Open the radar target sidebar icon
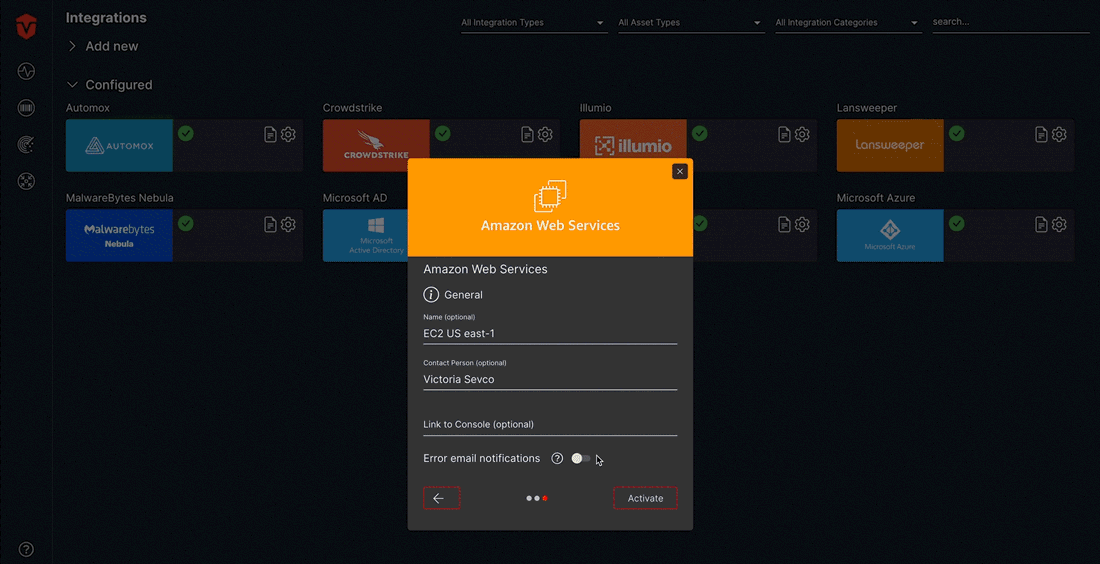1100x564 pixels. click(x=26, y=145)
